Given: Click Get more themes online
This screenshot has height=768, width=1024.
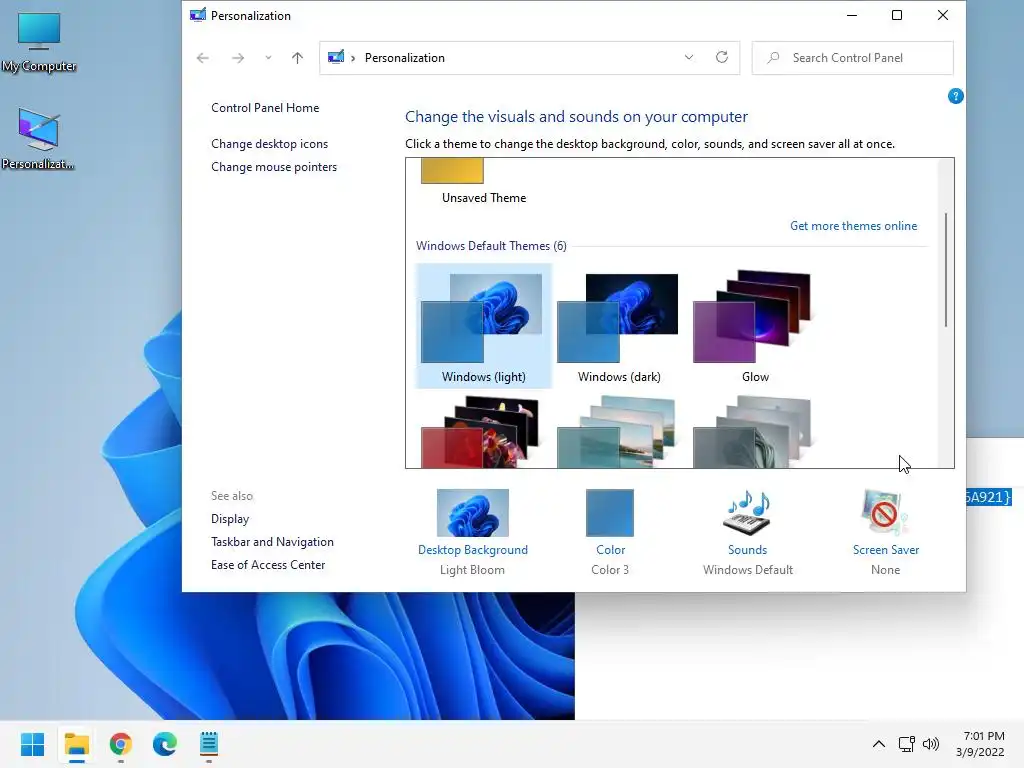Looking at the screenshot, I should pyautogui.click(x=853, y=225).
